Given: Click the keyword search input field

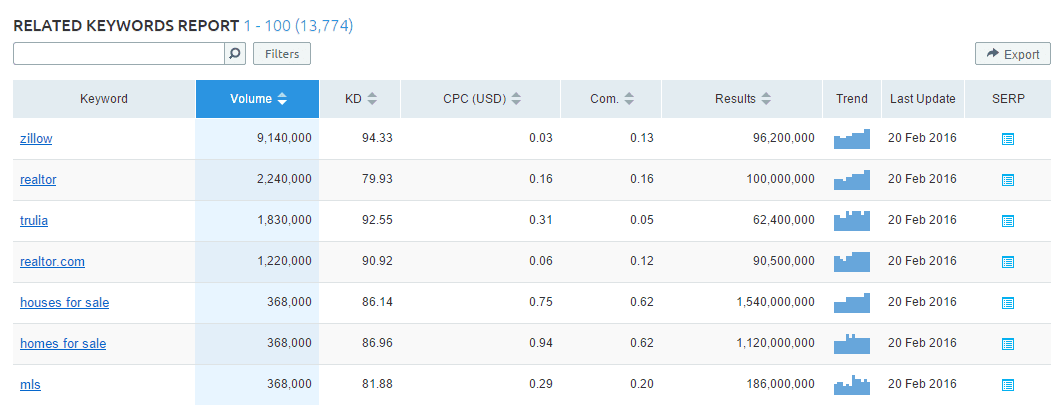Looking at the screenshot, I should tap(118, 53).
